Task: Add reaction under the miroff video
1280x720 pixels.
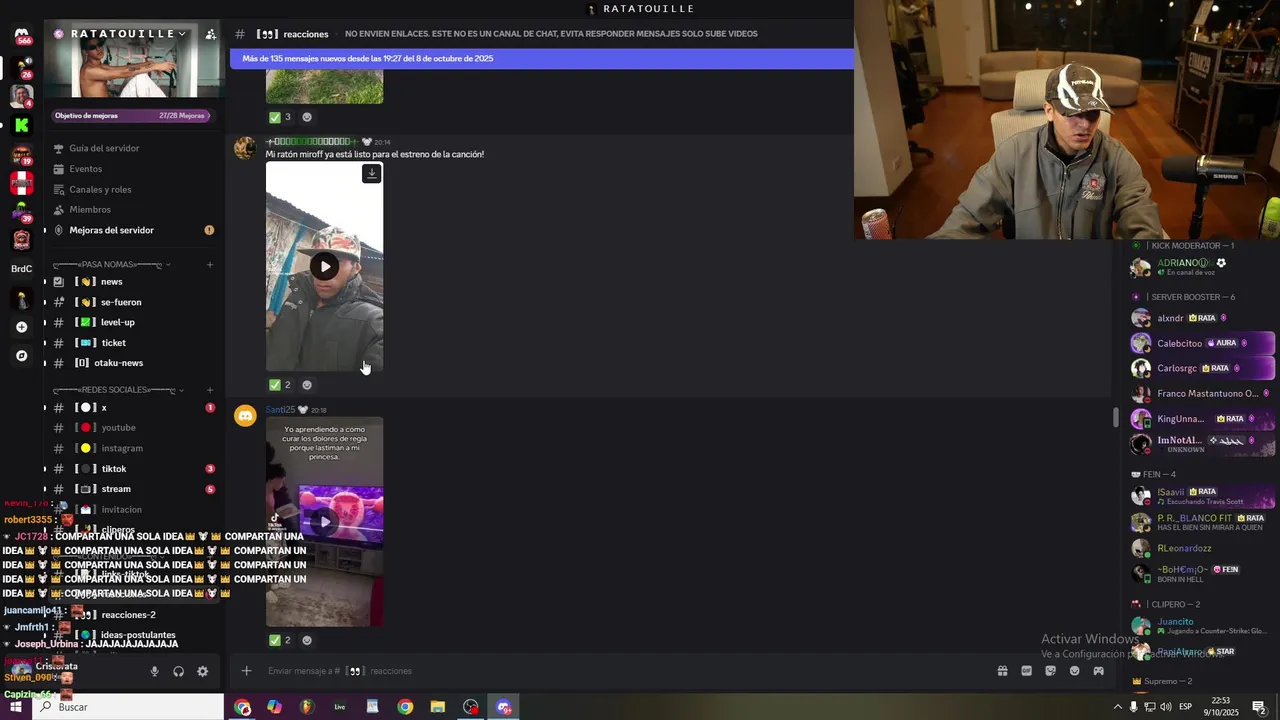Action: click(307, 385)
